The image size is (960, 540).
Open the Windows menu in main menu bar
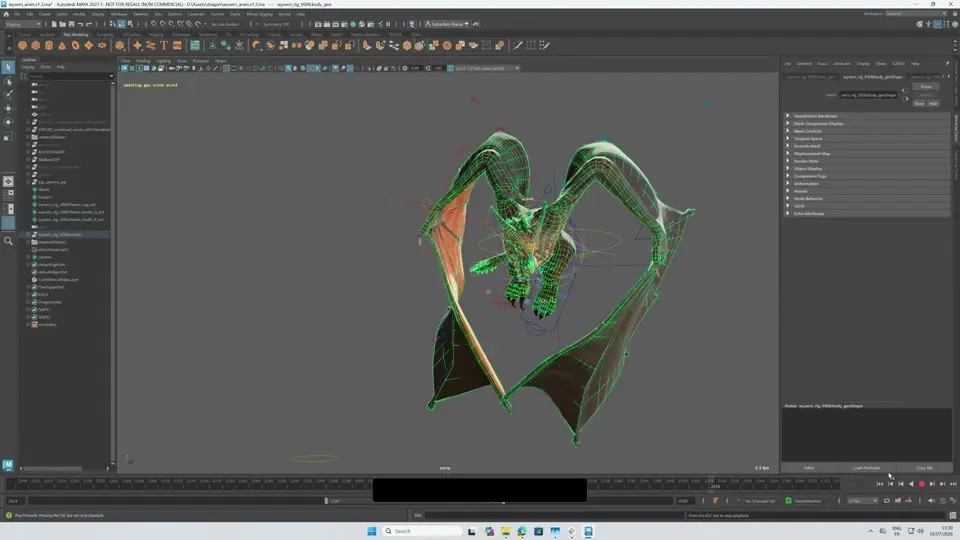coord(119,13)
